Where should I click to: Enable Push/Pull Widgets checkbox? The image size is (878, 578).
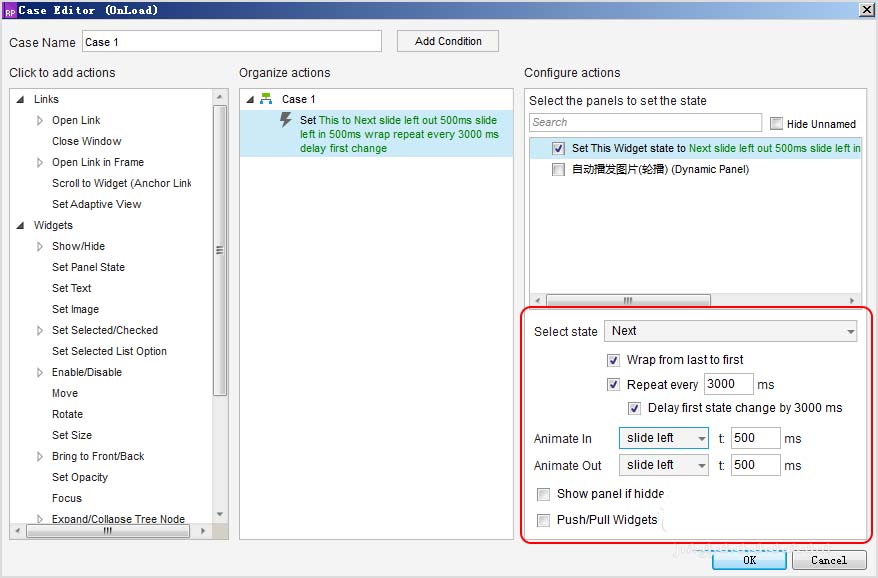coord(543,520)
